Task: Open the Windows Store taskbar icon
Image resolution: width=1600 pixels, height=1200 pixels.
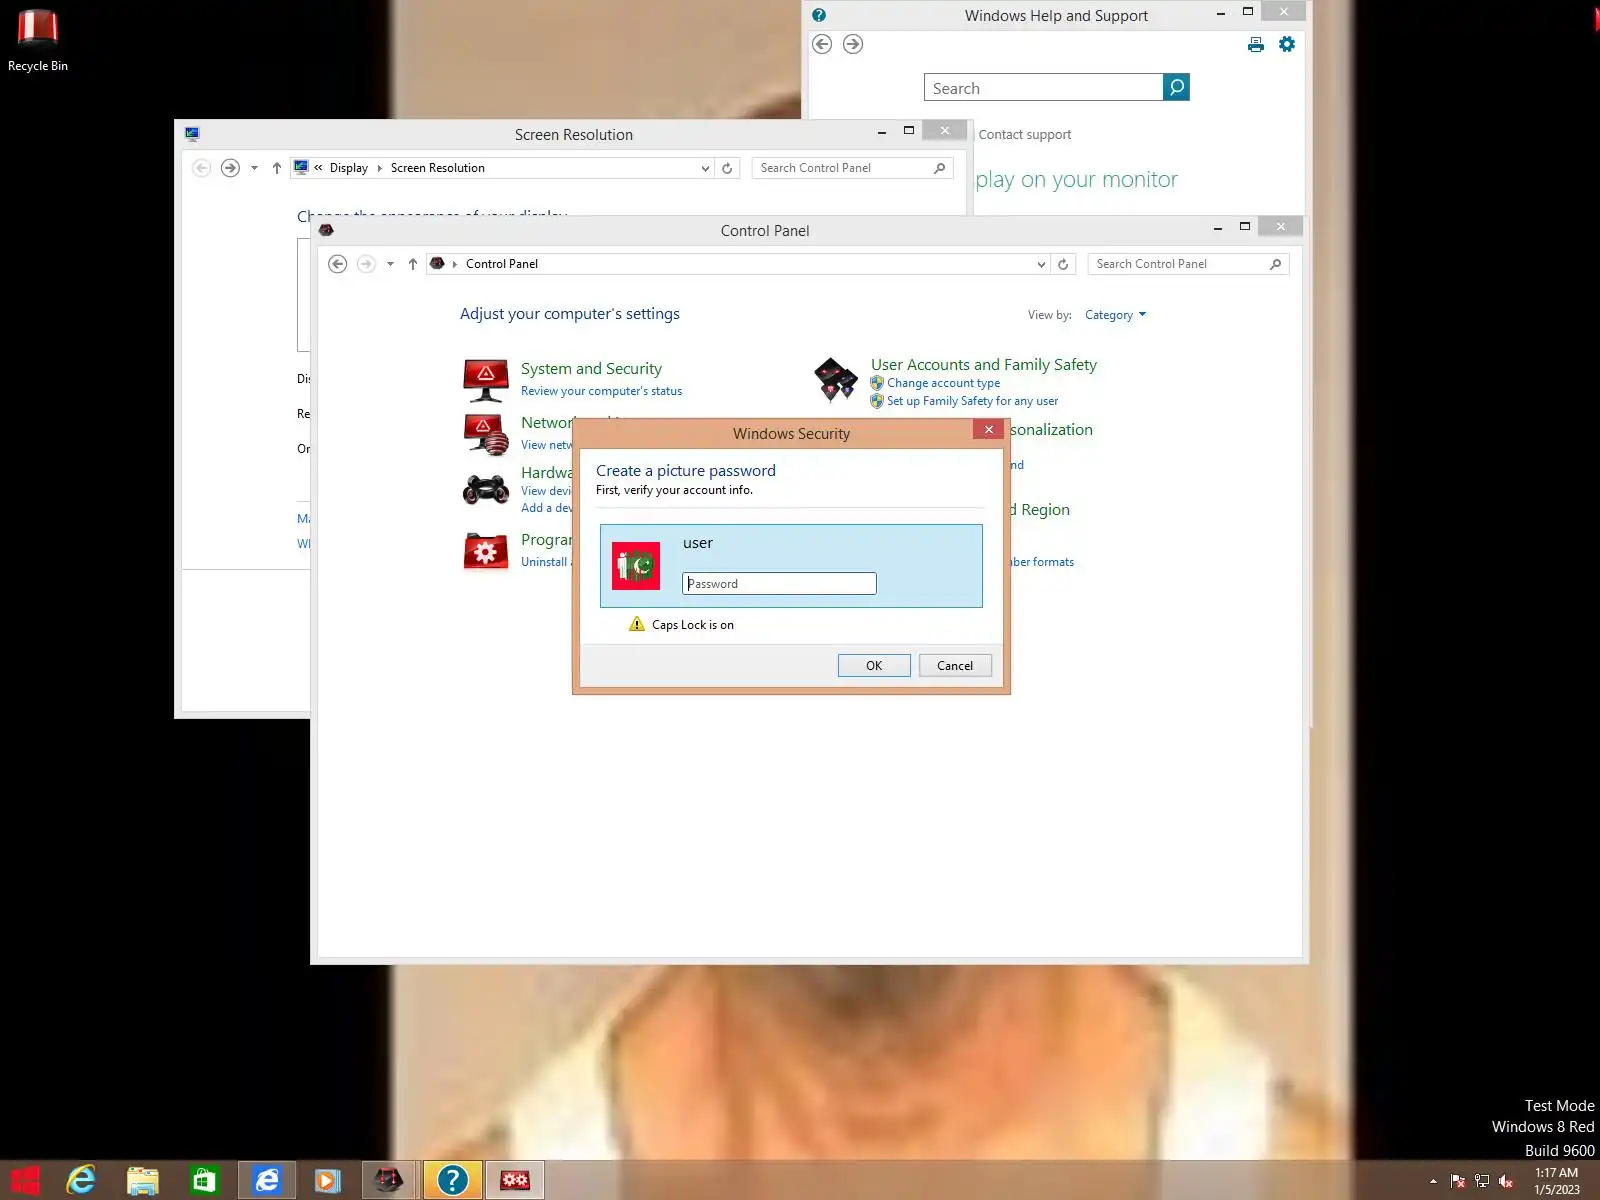Action: pyautogui.click(x=204, y=1181)
